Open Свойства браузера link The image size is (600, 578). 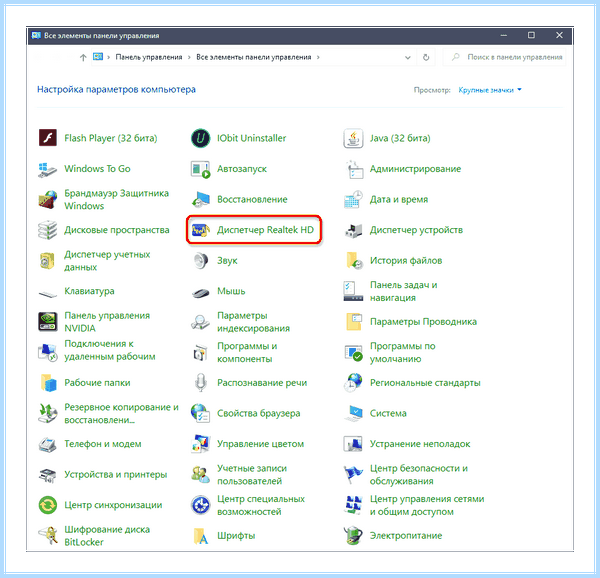pos(259,414)
